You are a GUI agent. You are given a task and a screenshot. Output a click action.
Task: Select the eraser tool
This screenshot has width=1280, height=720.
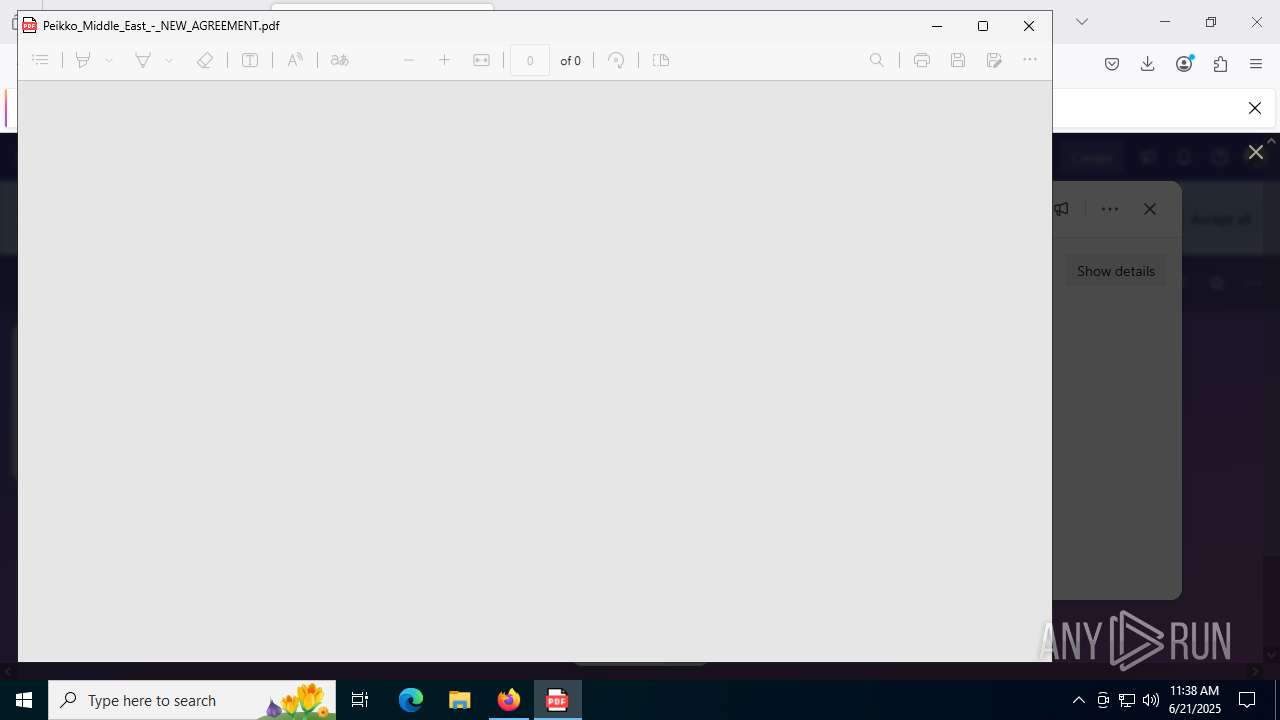(205, 60)
